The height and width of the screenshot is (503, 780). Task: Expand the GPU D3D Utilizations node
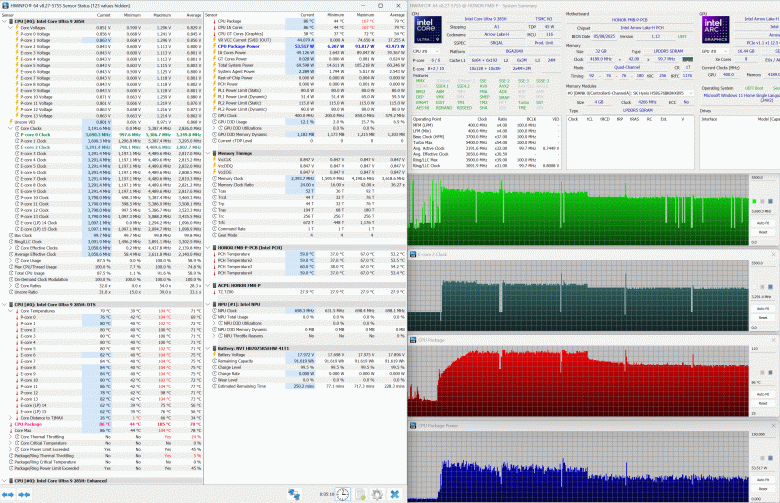[214, 128]
